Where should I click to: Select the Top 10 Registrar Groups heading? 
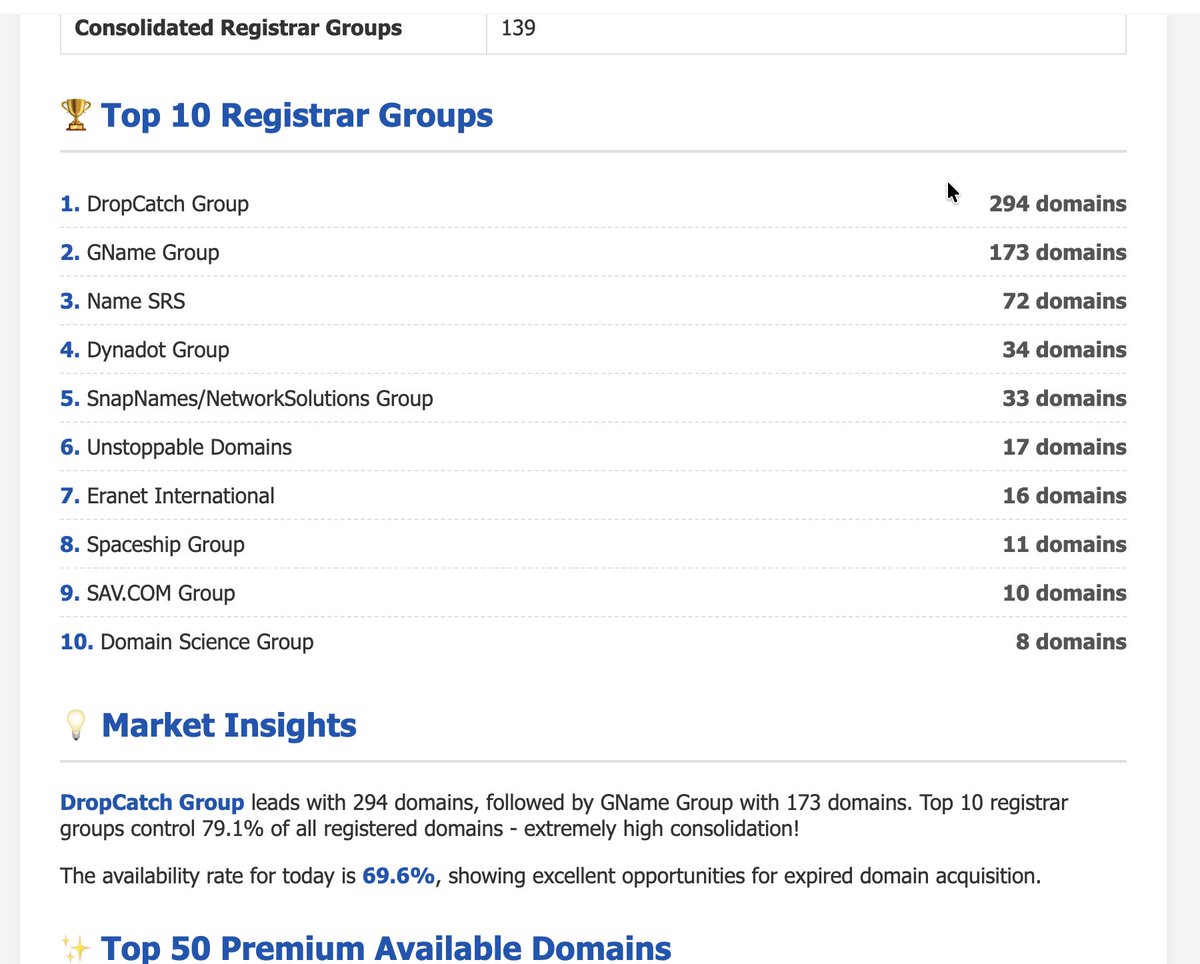(297, 115)
